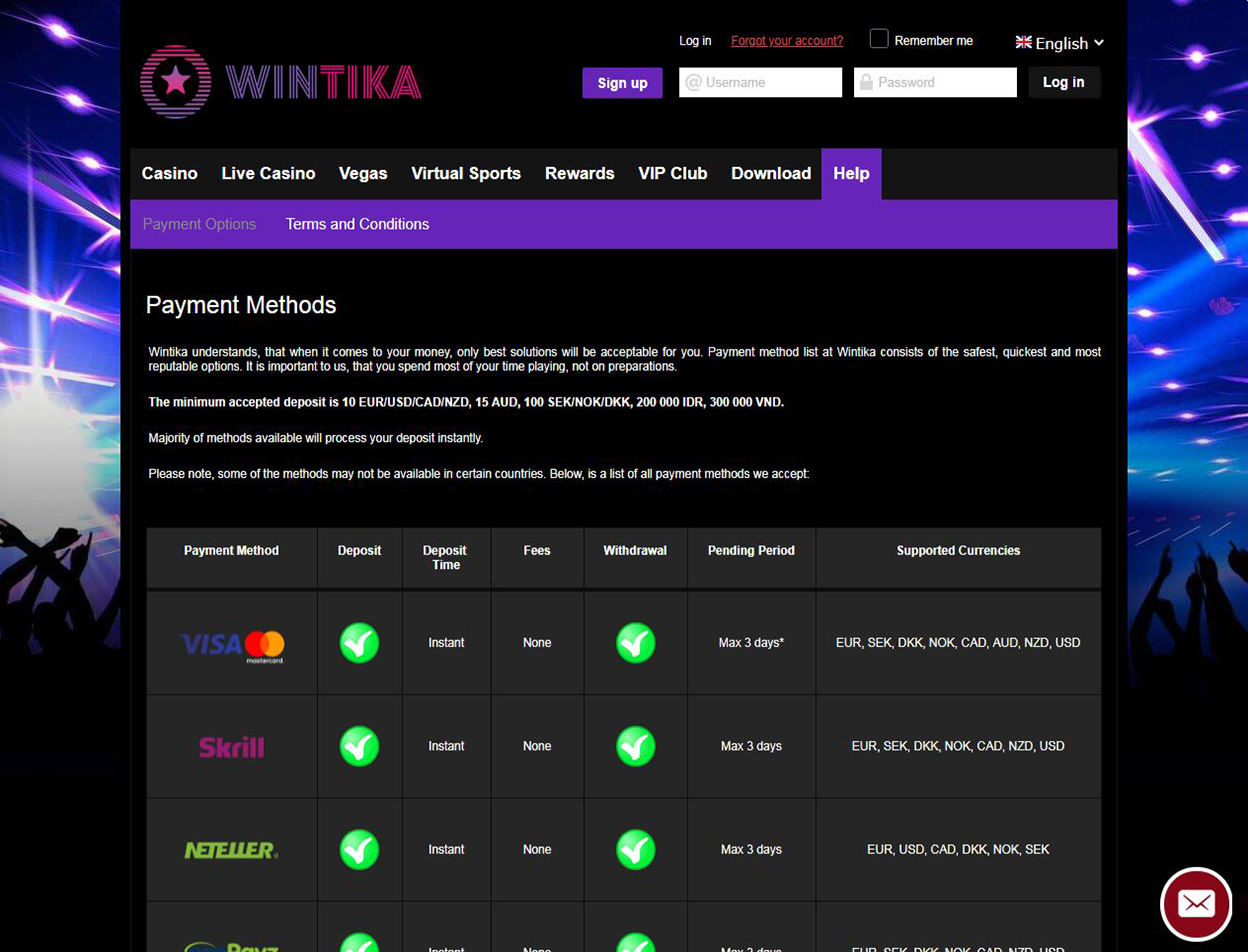
Task: Tick the Remember me checkbox
Action: click(879, 39)
